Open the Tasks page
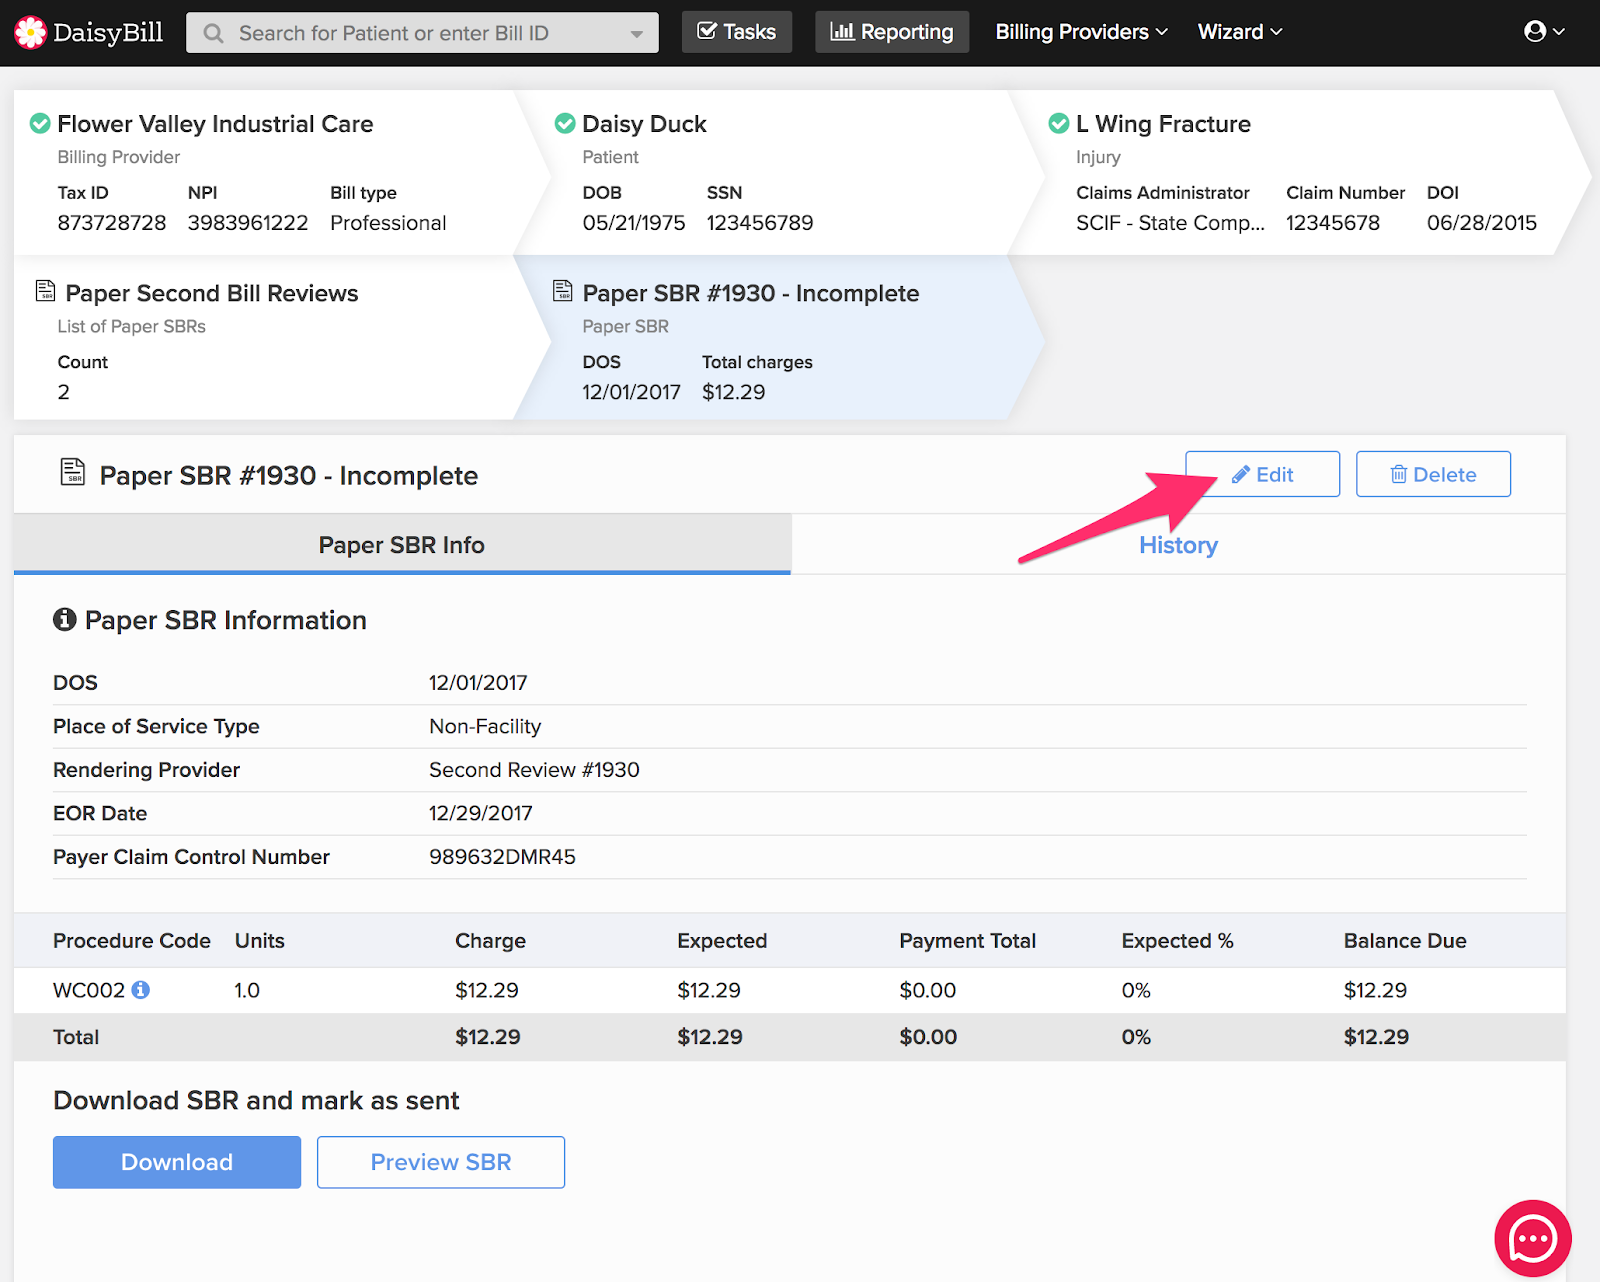 [737, 32]
